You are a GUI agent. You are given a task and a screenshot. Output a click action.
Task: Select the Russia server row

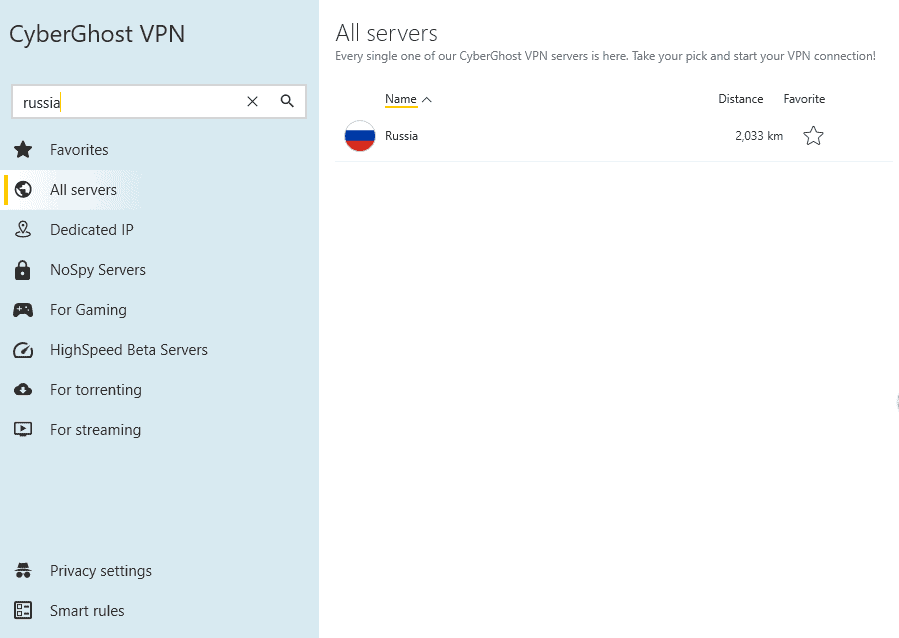pos(613,136)
